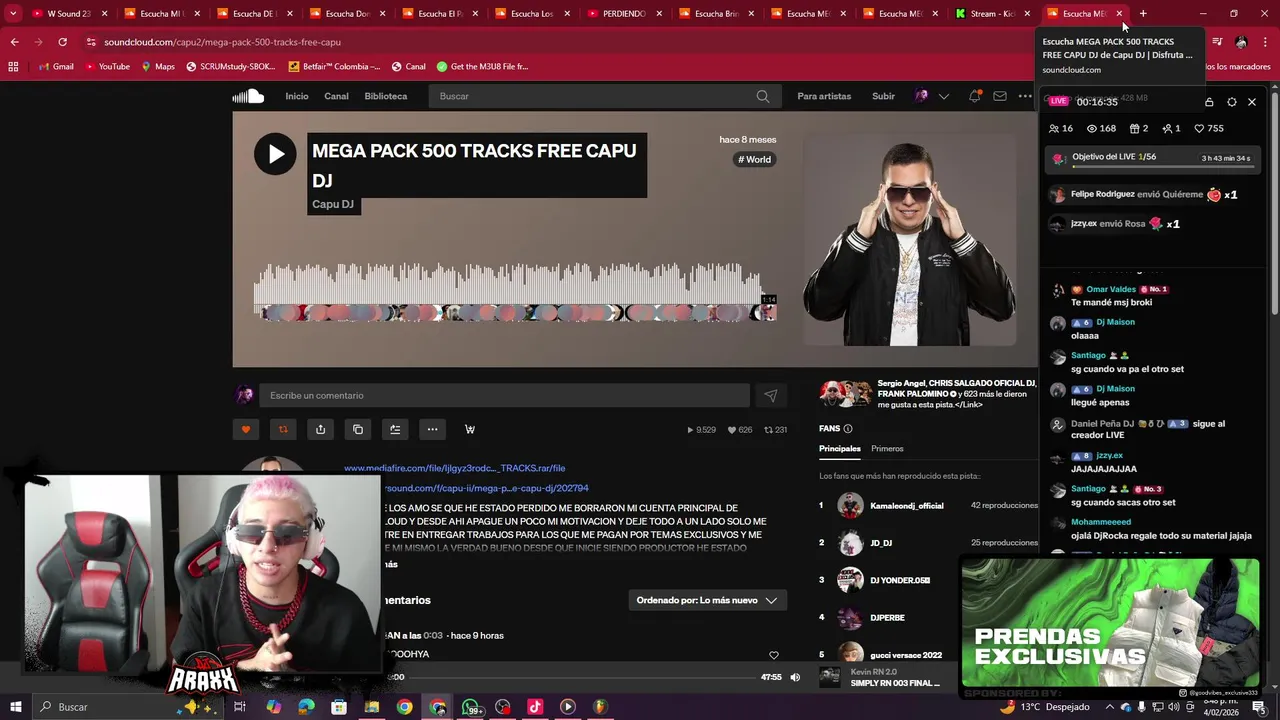Image resolution: width=1280 pixels, height=720 pixels.
Task: Open Task View in taskbar
Action: (x=240, y=706)
